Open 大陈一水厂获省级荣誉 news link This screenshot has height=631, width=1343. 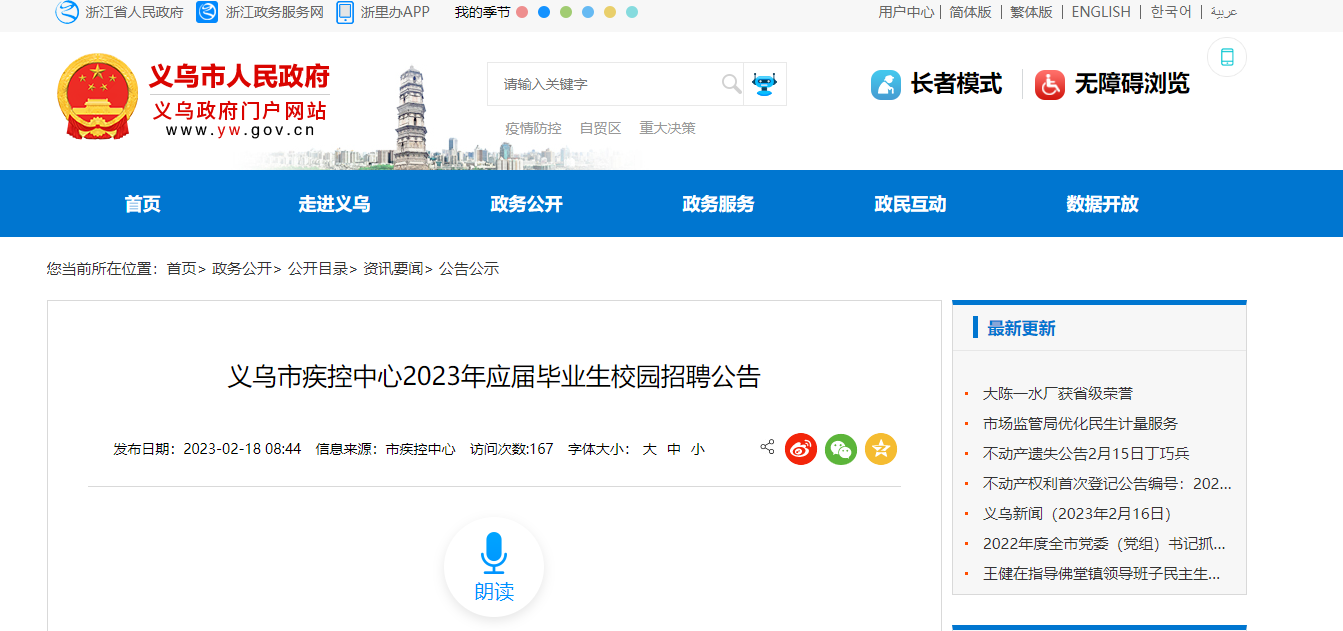tap(1057, 394)
